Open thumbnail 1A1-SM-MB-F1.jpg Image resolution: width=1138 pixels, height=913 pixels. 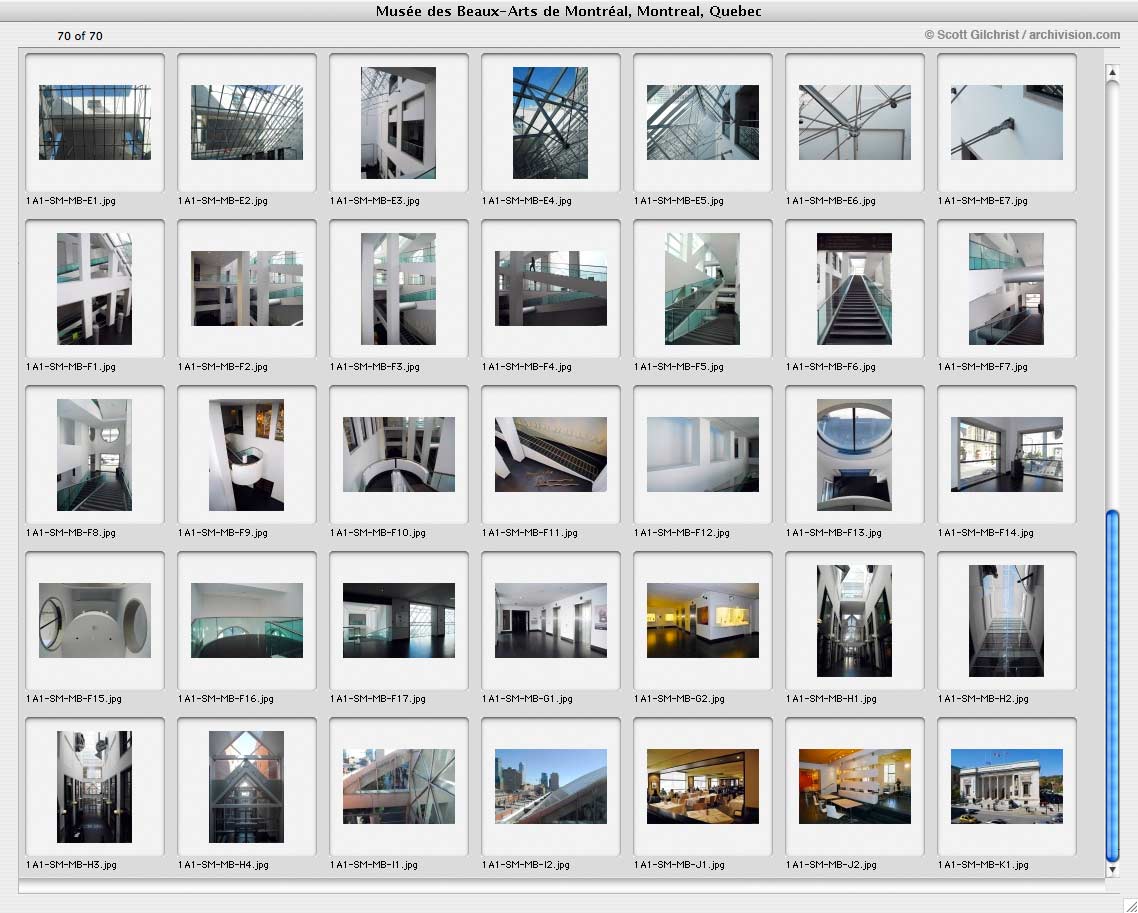(x=95, y=289)
